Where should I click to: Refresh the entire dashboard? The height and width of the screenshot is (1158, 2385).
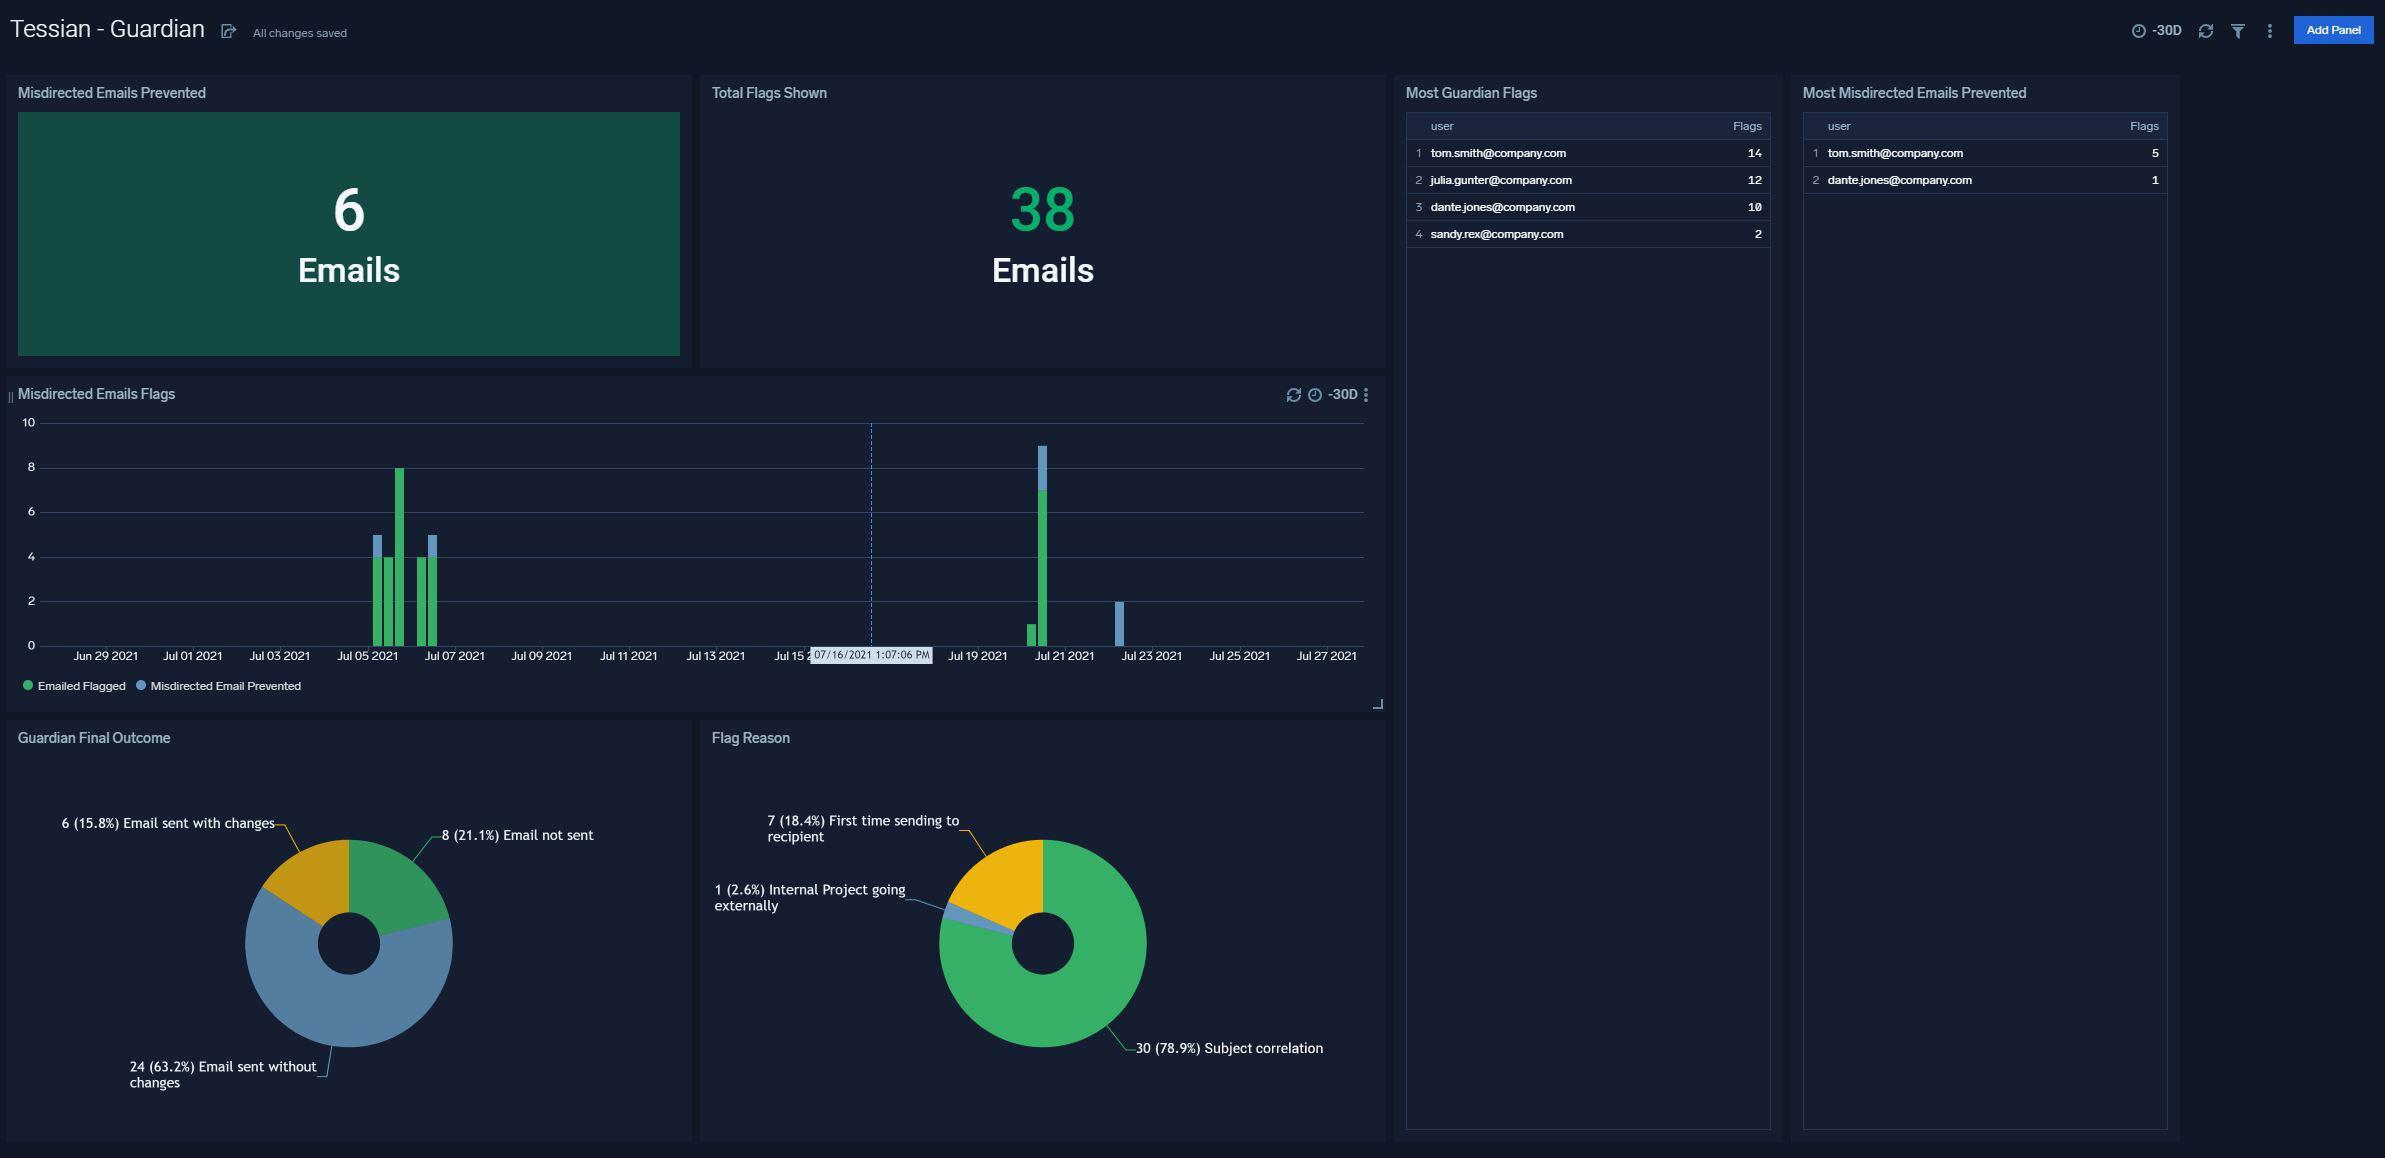point(2205,31)
